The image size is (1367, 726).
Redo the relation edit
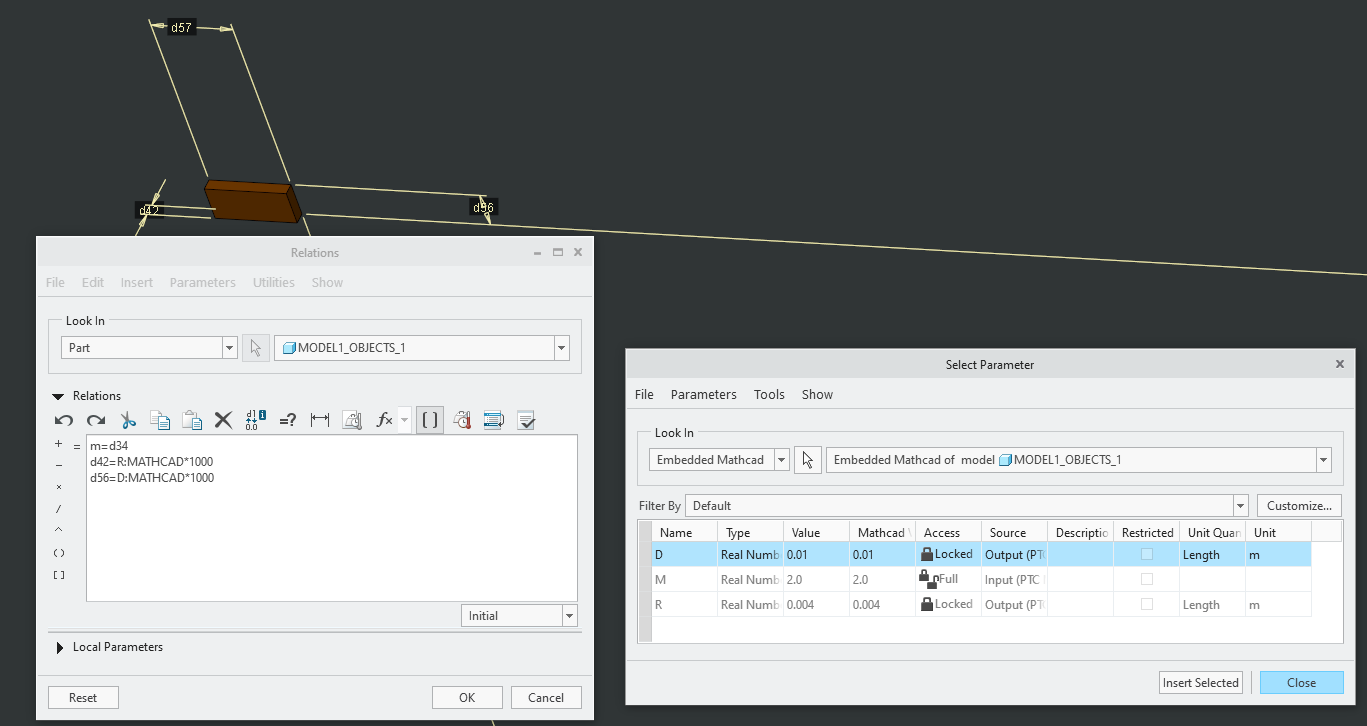coord(96,420)
